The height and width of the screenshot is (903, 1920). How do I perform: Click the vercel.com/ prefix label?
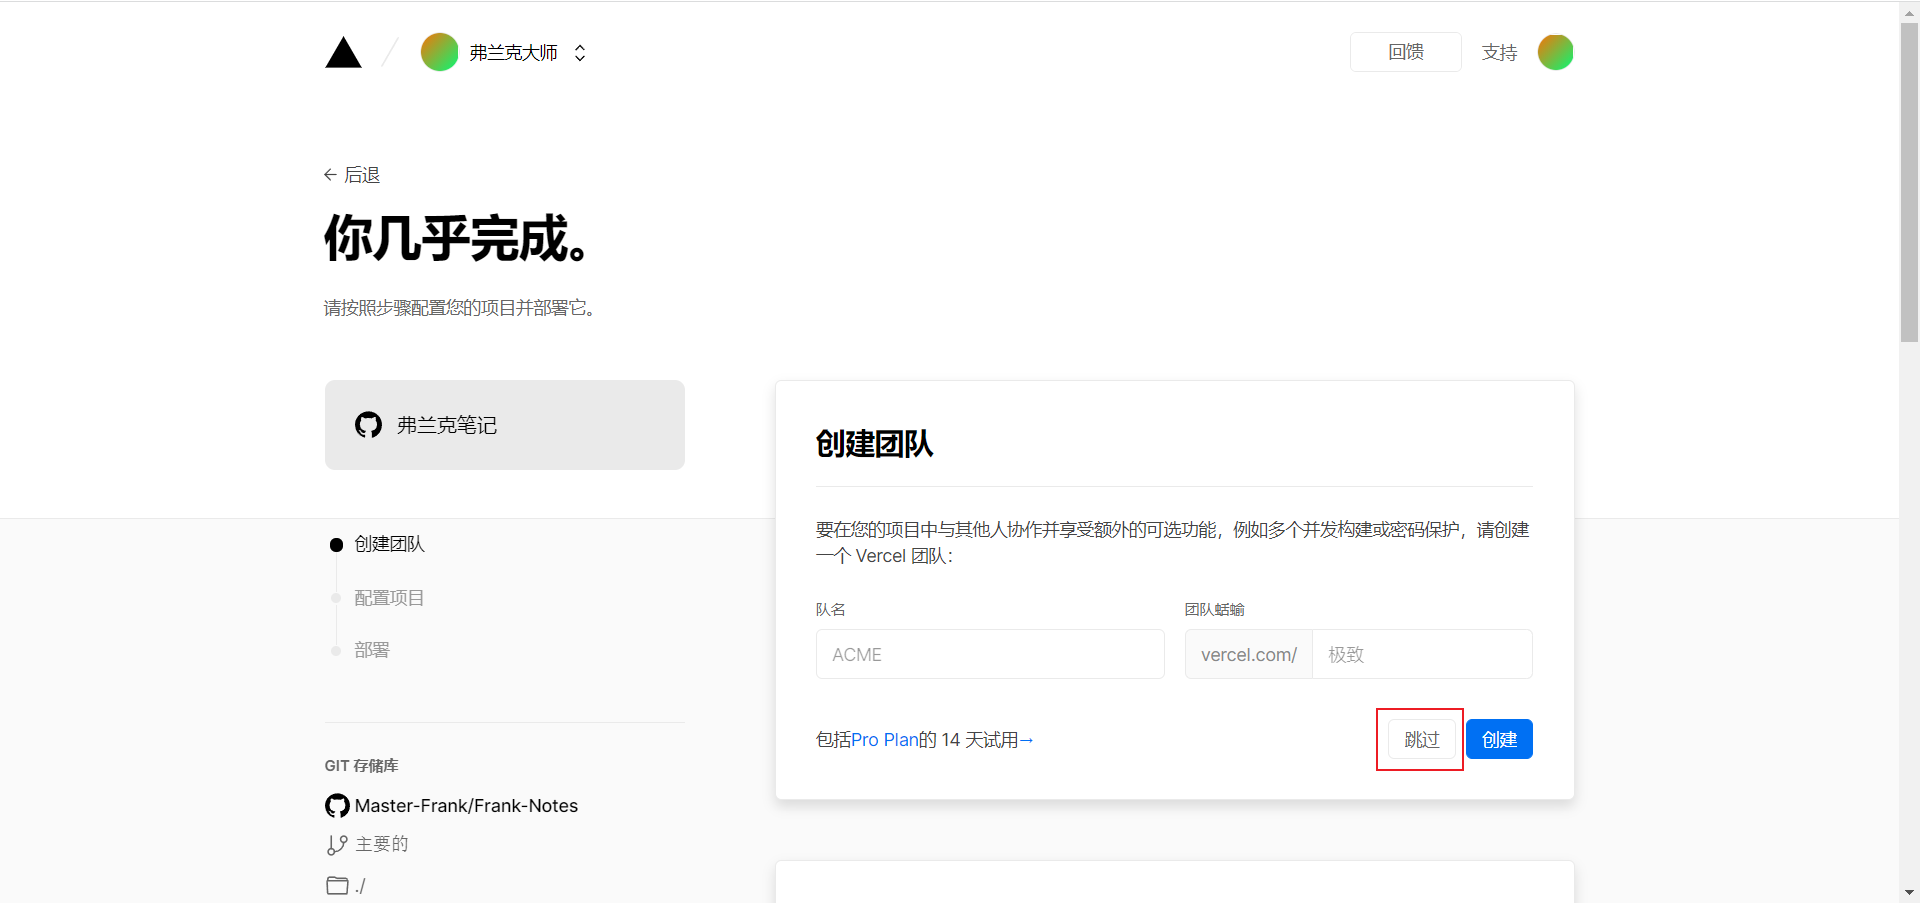coord(1248,654)
